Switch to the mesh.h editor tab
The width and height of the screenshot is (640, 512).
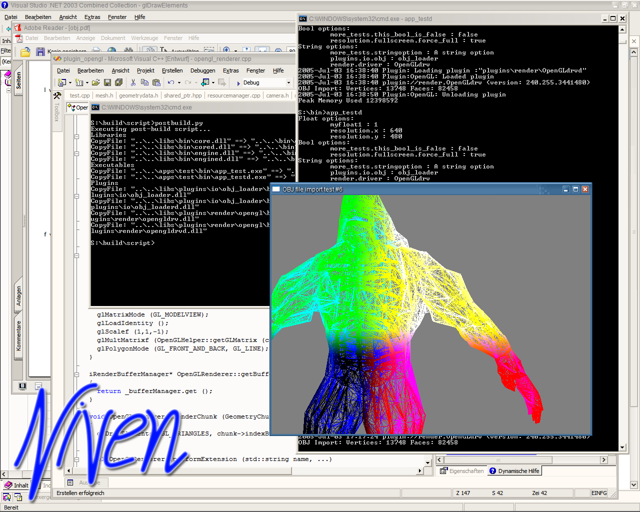click(104, 96)
